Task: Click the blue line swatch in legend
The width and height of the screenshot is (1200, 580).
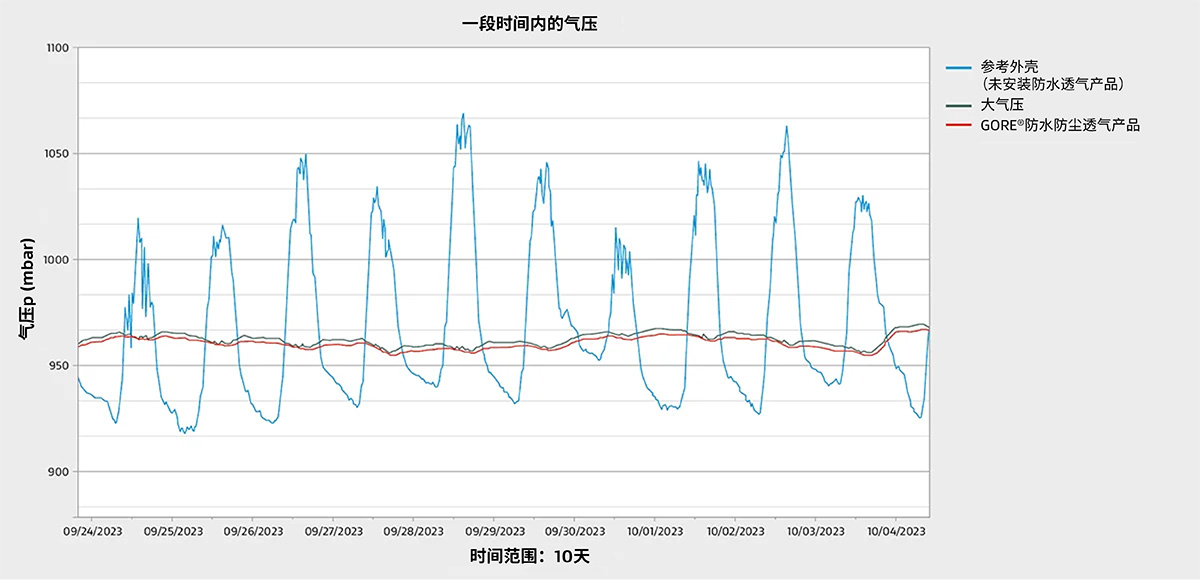Action: coord(959,67)
